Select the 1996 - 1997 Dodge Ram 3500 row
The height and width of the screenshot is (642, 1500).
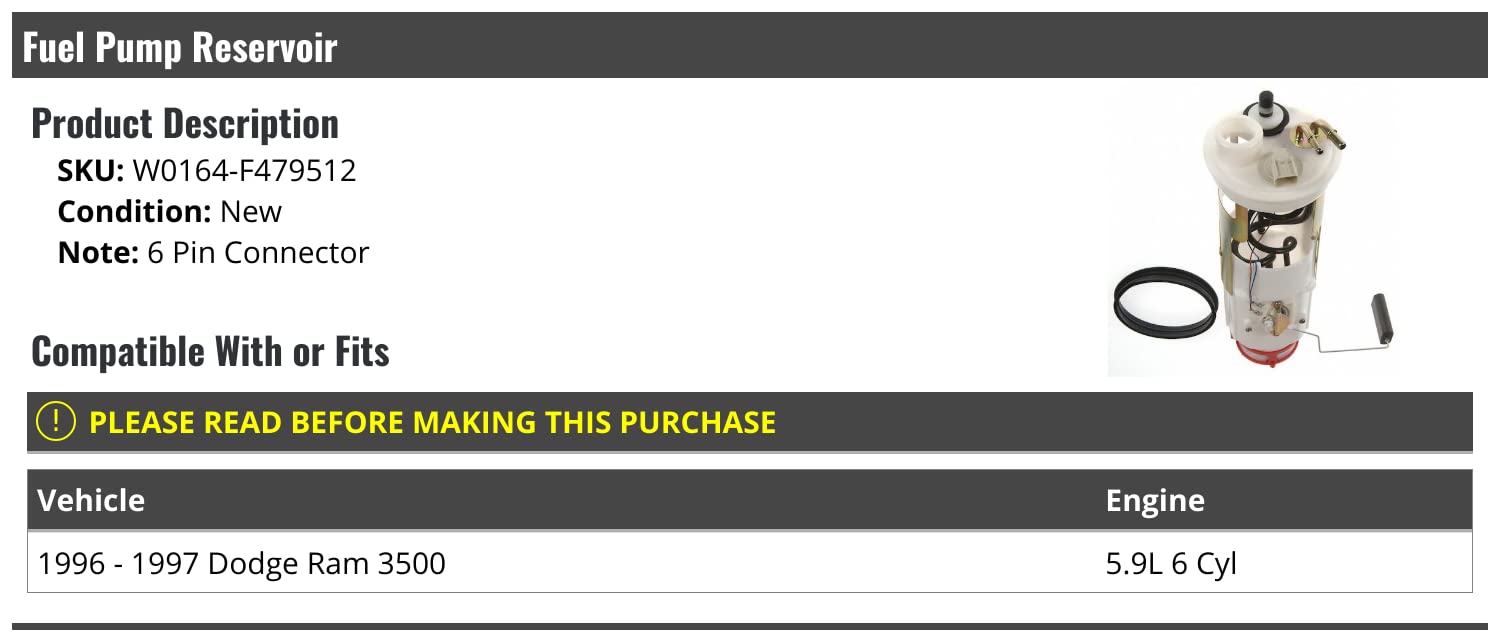[x=242, y=564]
